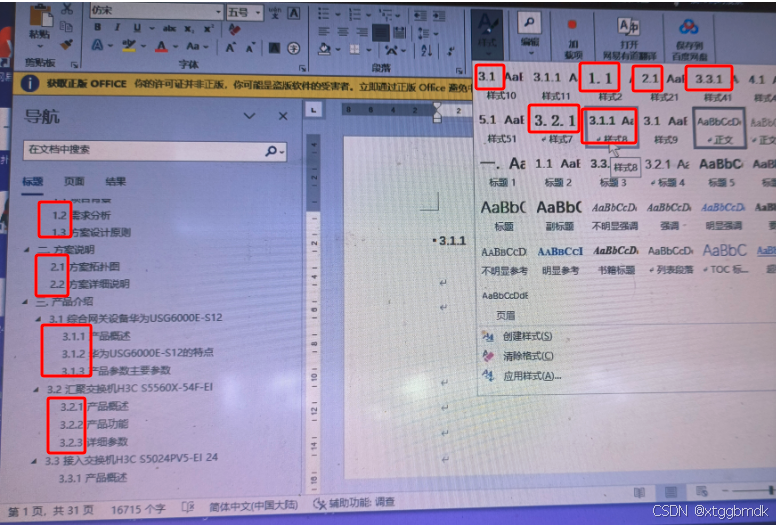Click the red font color A button
776x525 pixels.
(161, 47)
